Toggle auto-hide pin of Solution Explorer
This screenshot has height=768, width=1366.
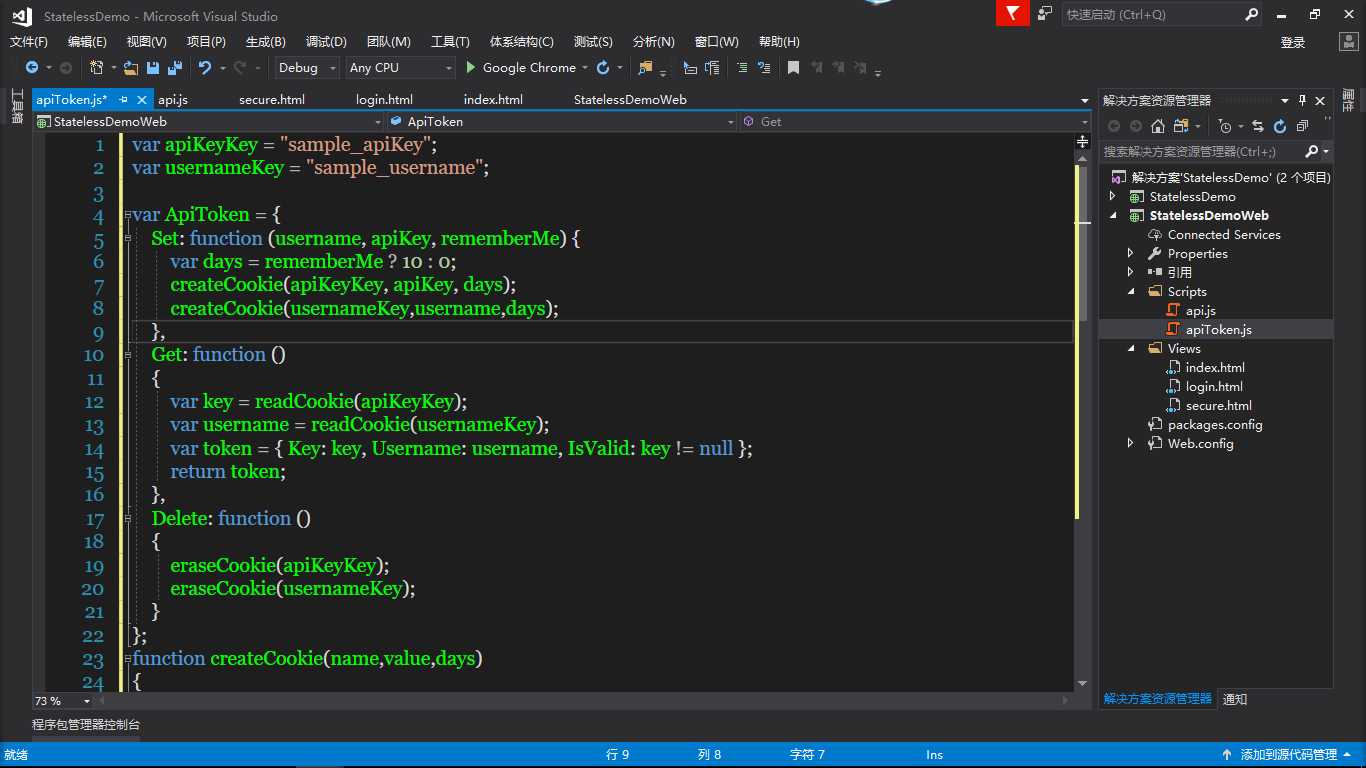[1302, 100]
